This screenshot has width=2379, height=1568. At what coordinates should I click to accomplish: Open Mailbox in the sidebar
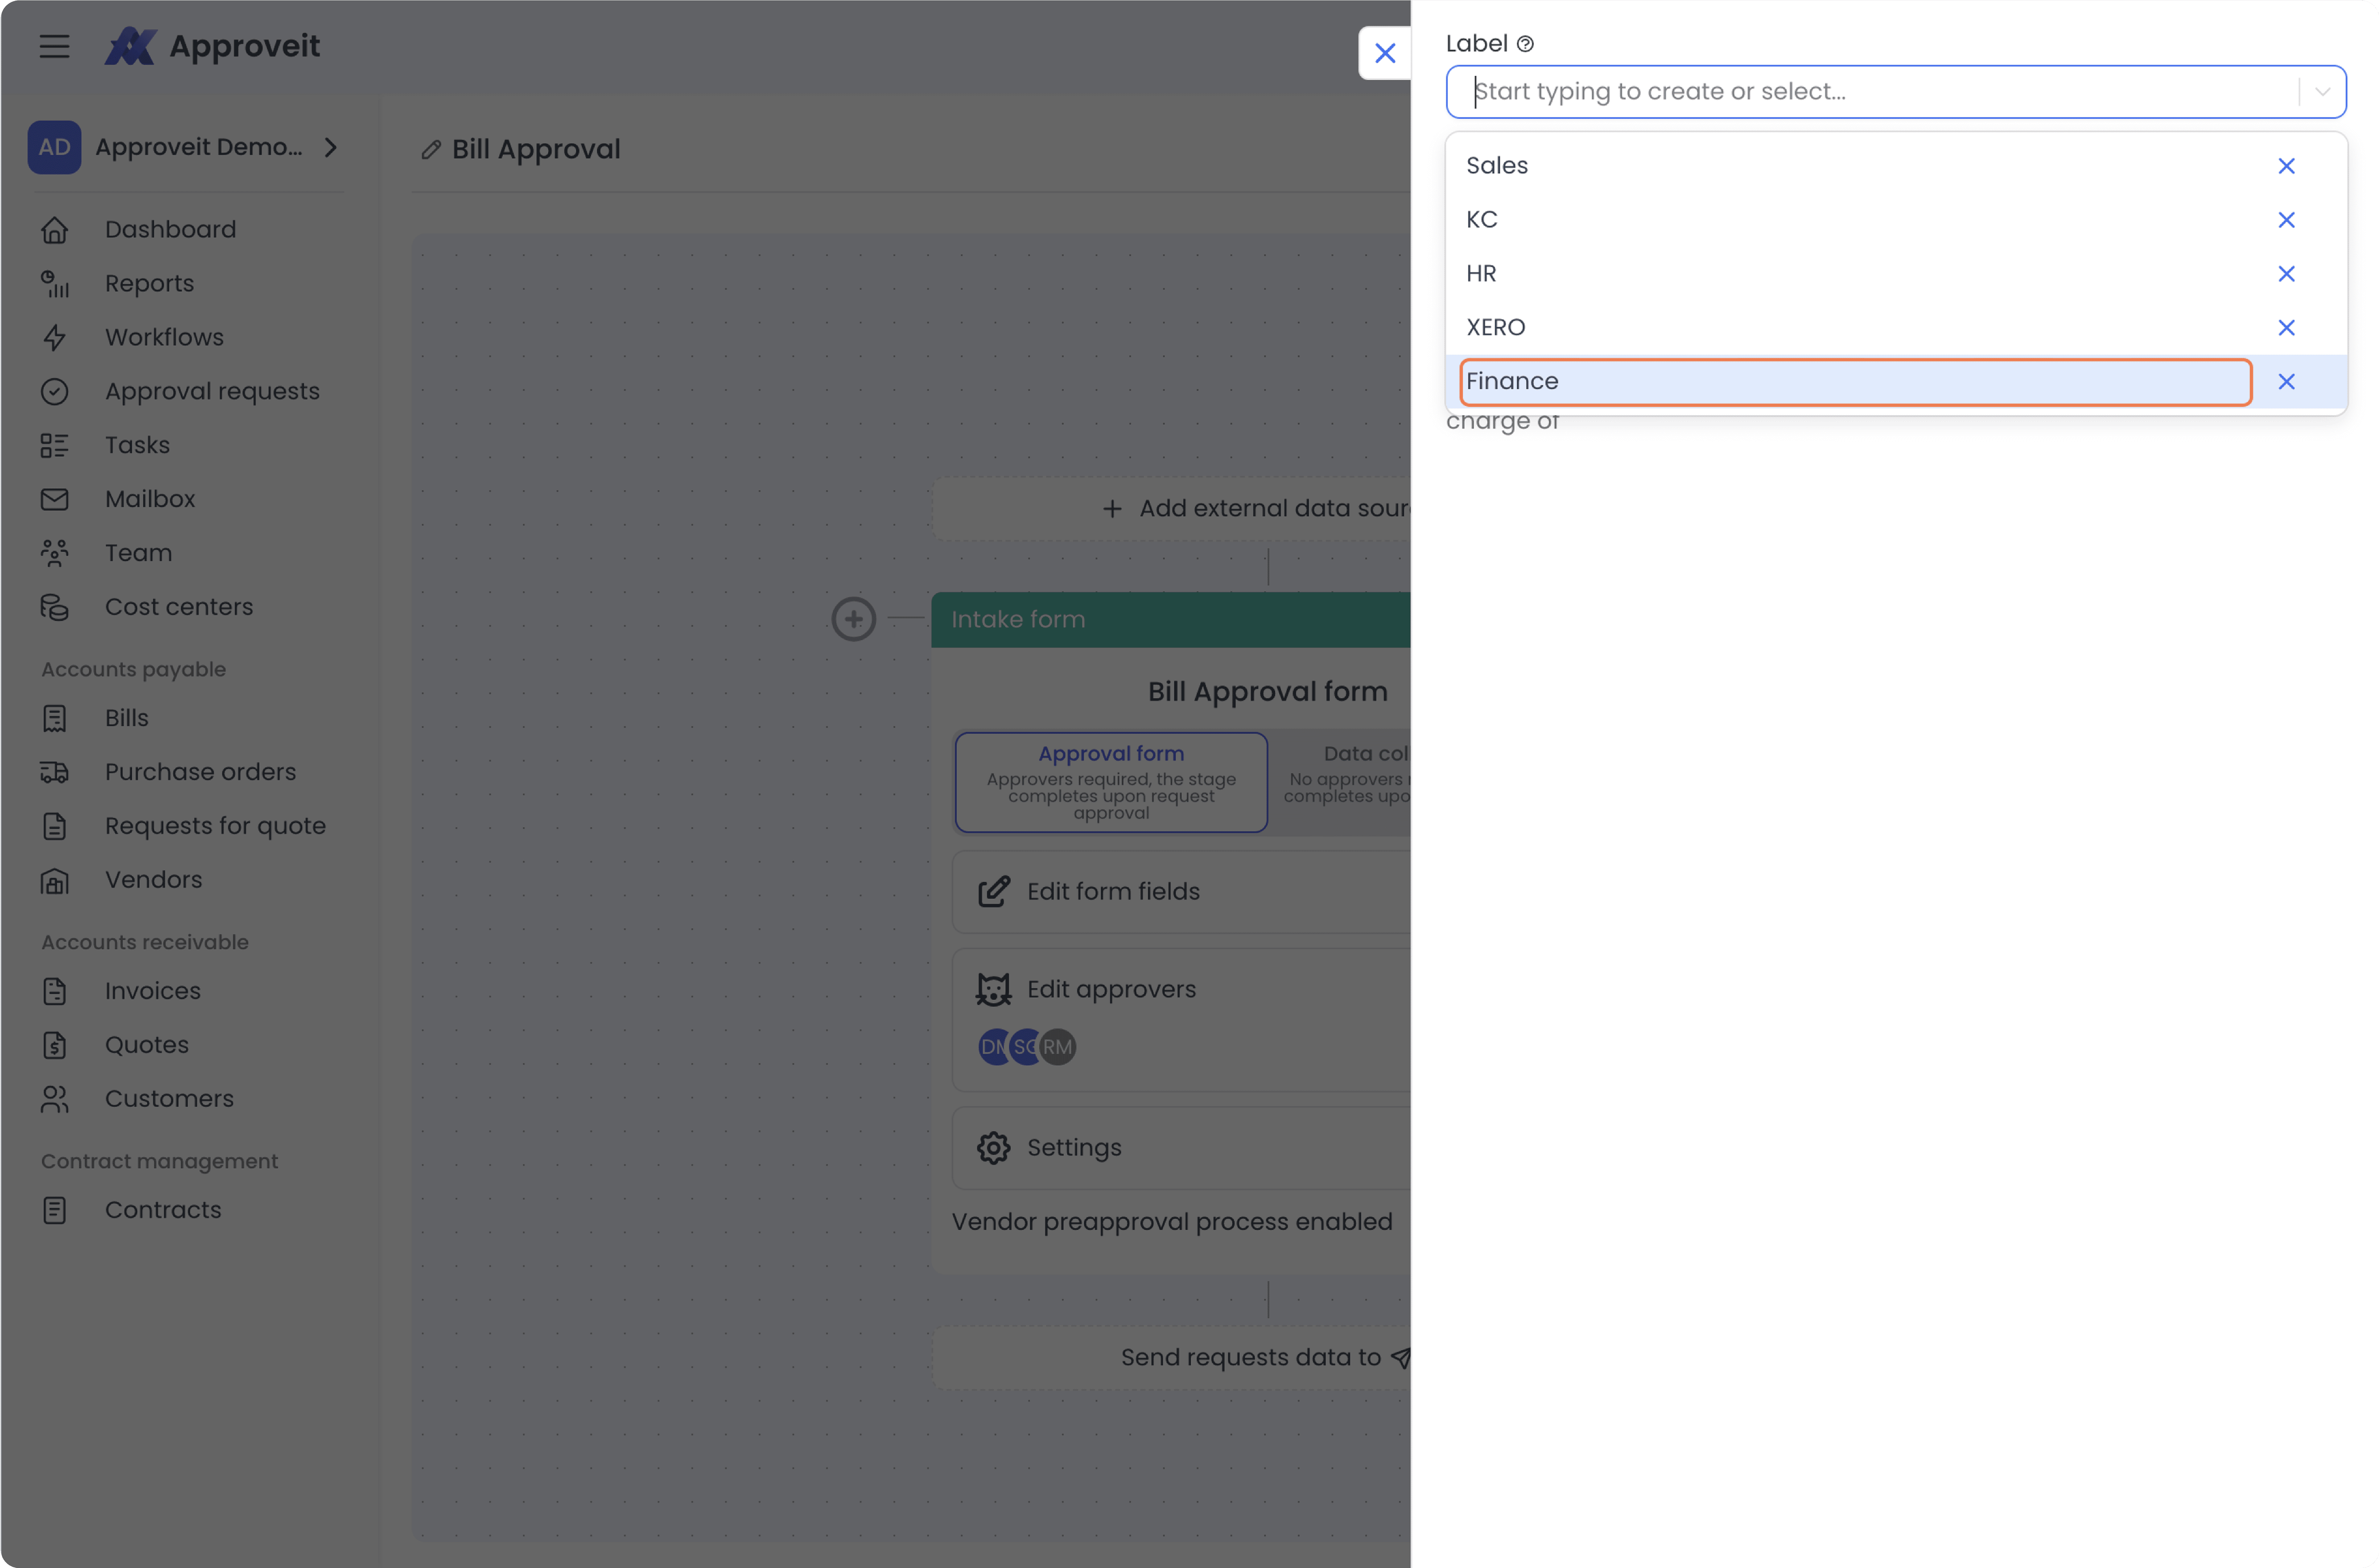click(x=150, y=499)
